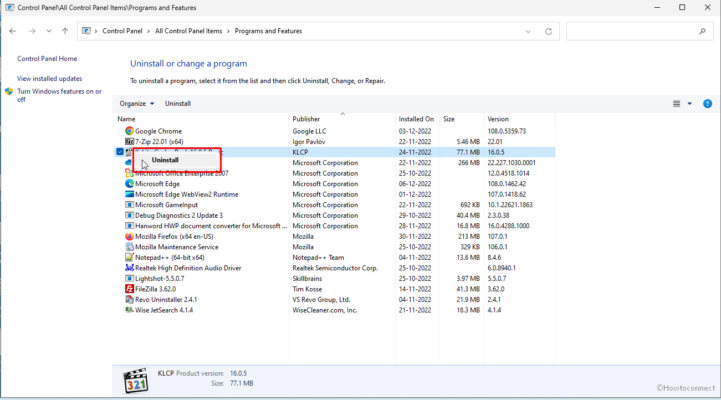
Task: Select Google LLC publisher cell
Action: pos(309,131)
